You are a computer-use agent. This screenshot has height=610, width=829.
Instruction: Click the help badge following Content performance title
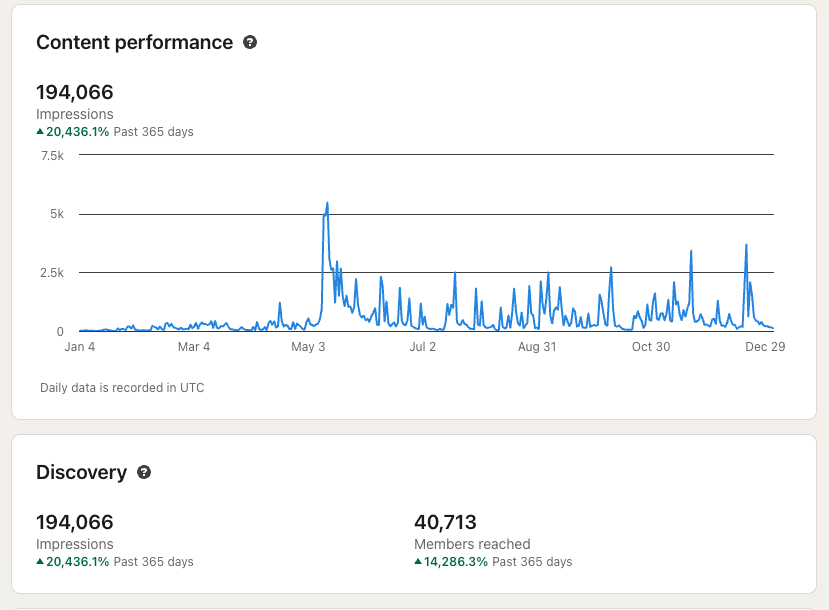pyautogui.click(x=250, y=42)
